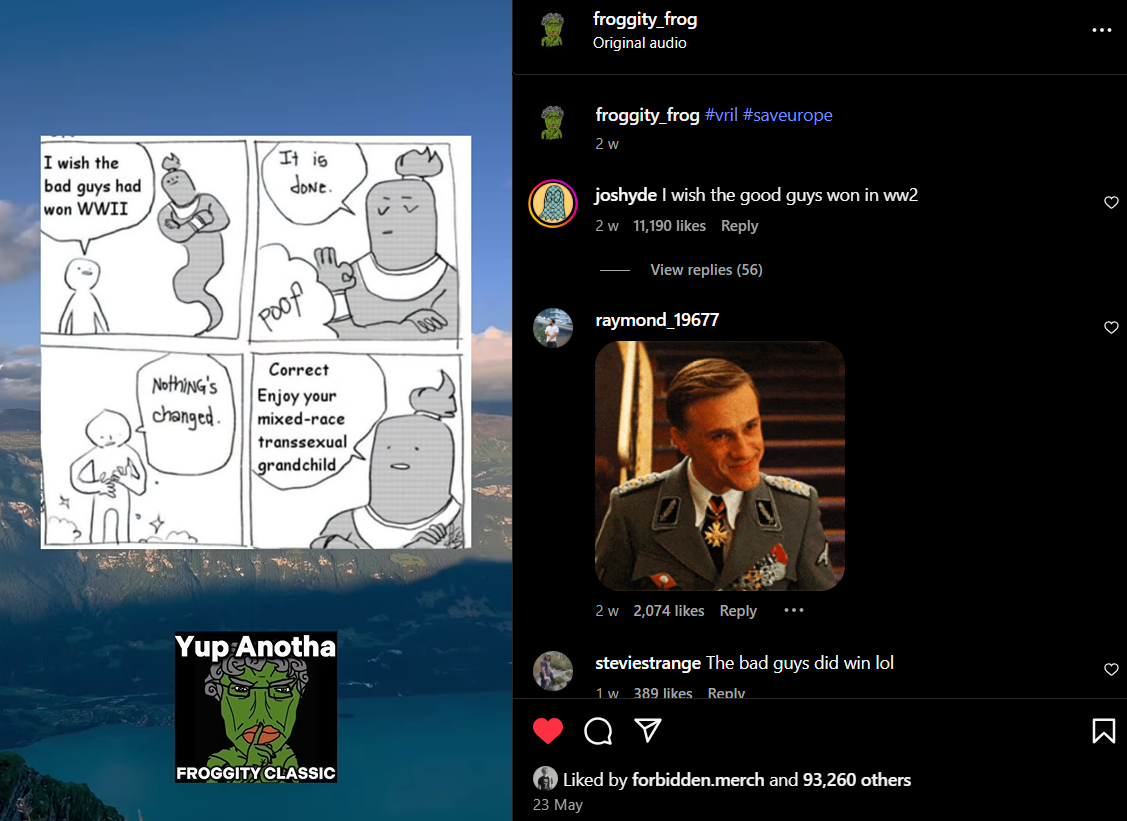Open raymond_19677's profile avatar
This screenshot has height=821, width=1127.
pos(553,328)
